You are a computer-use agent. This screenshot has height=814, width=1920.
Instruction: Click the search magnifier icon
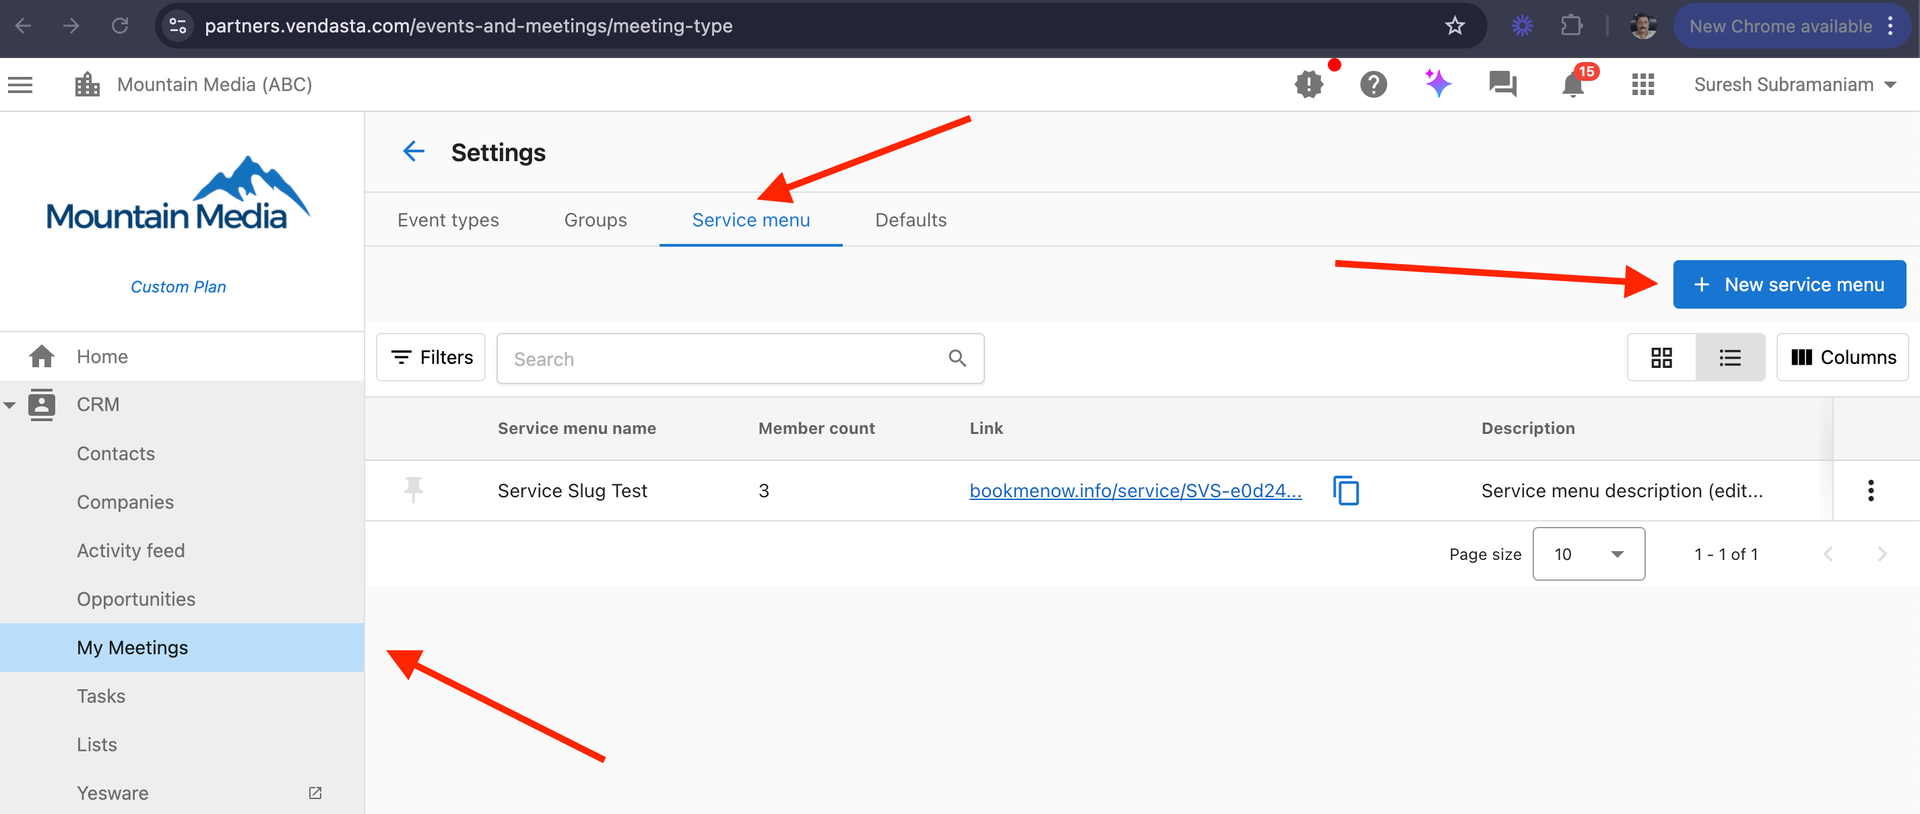[x=957, y=358]
